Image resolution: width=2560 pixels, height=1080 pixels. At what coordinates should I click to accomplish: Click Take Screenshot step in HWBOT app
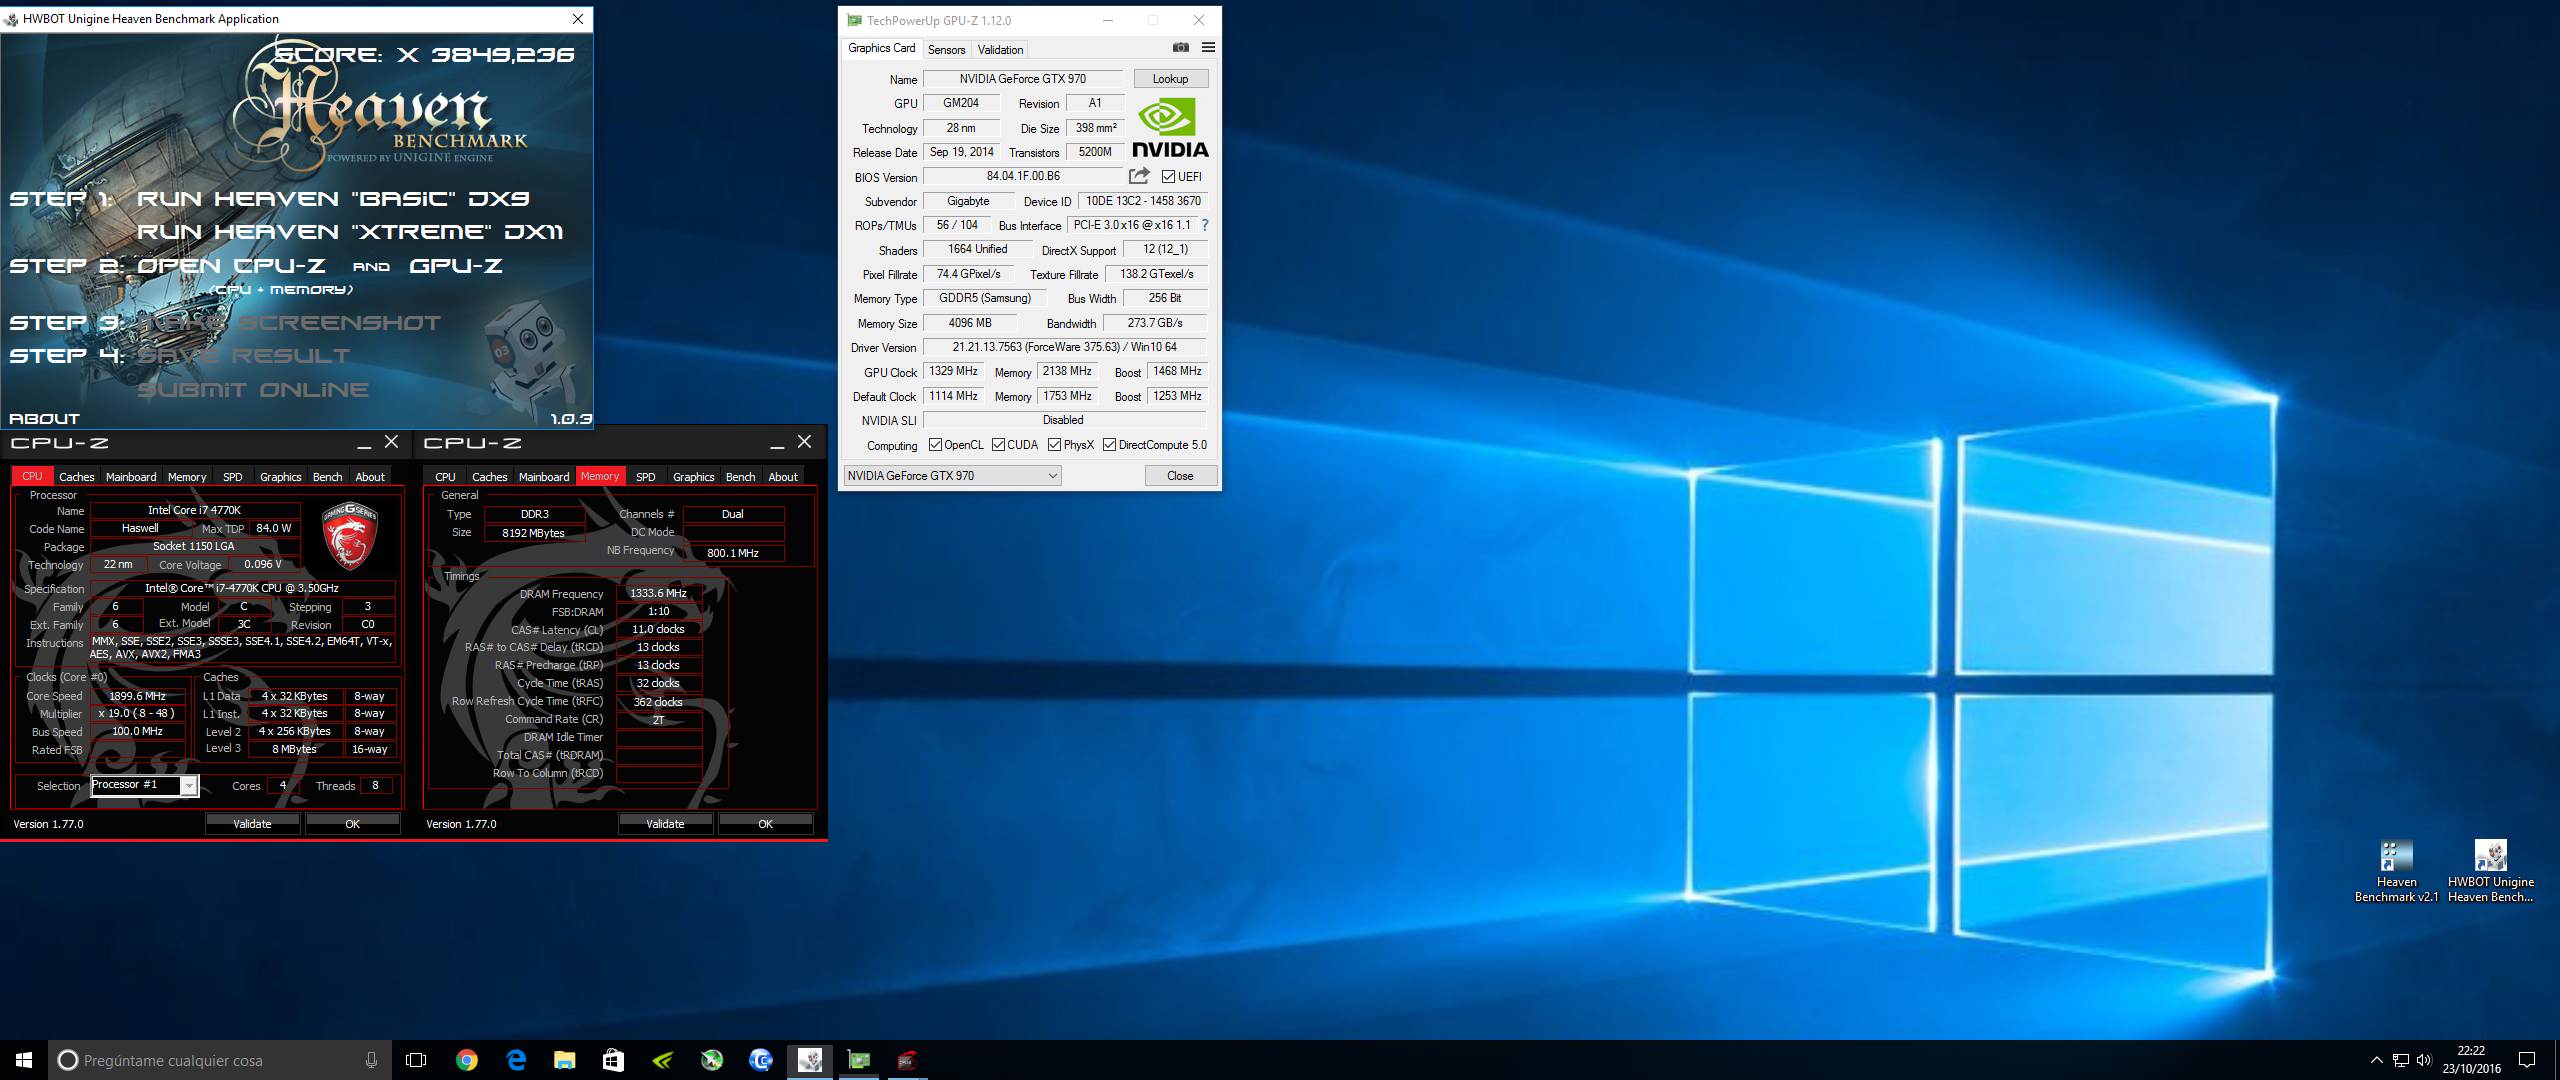[x=290, y=323]
